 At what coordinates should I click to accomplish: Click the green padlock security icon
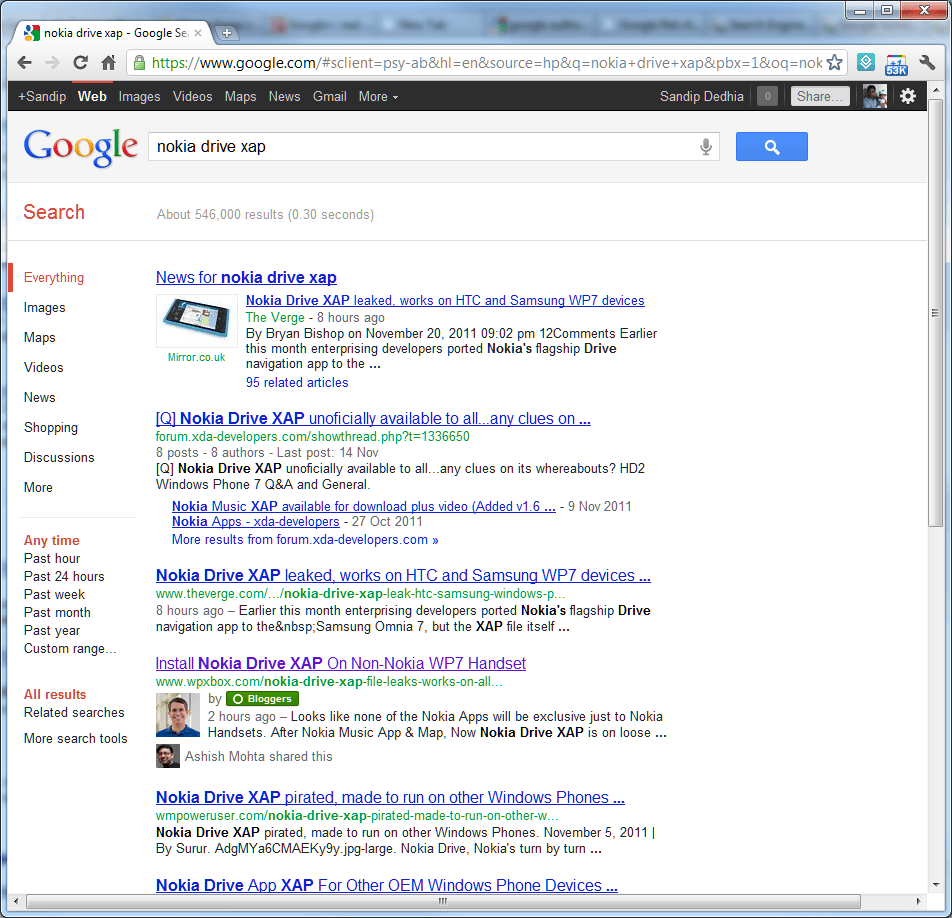click(140, 63)
